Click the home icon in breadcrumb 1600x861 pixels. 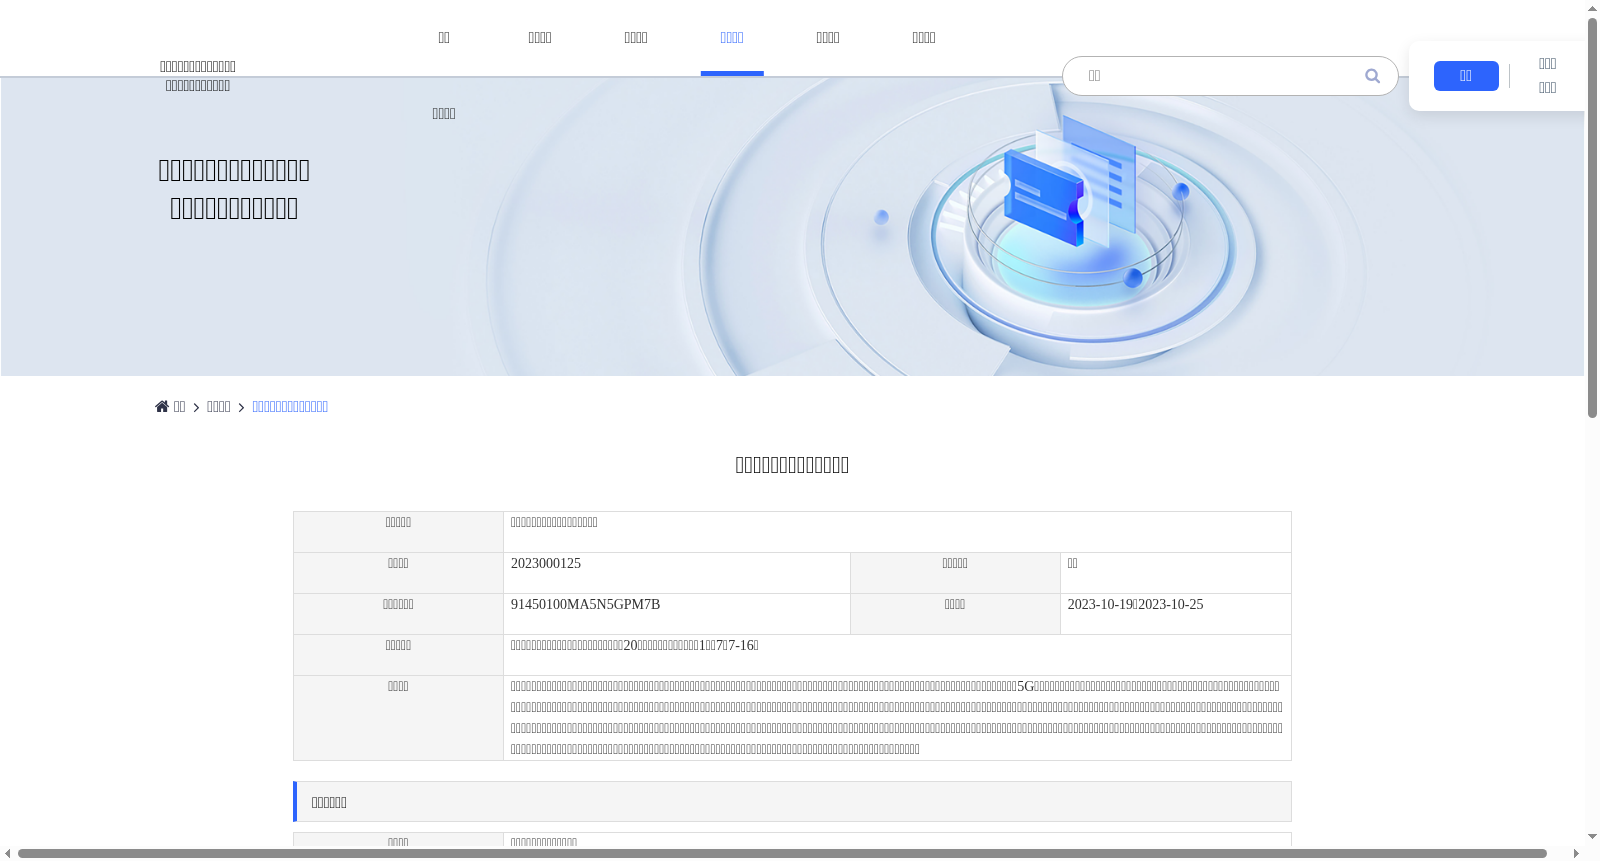(x=162, y=406)
